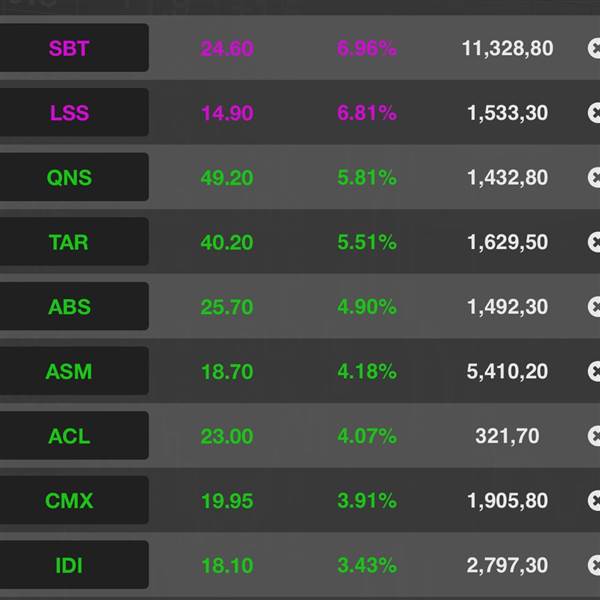The image size is (600, 600).
Task: Delete IDI entry with X icon
Action: (x=594, y=565)
